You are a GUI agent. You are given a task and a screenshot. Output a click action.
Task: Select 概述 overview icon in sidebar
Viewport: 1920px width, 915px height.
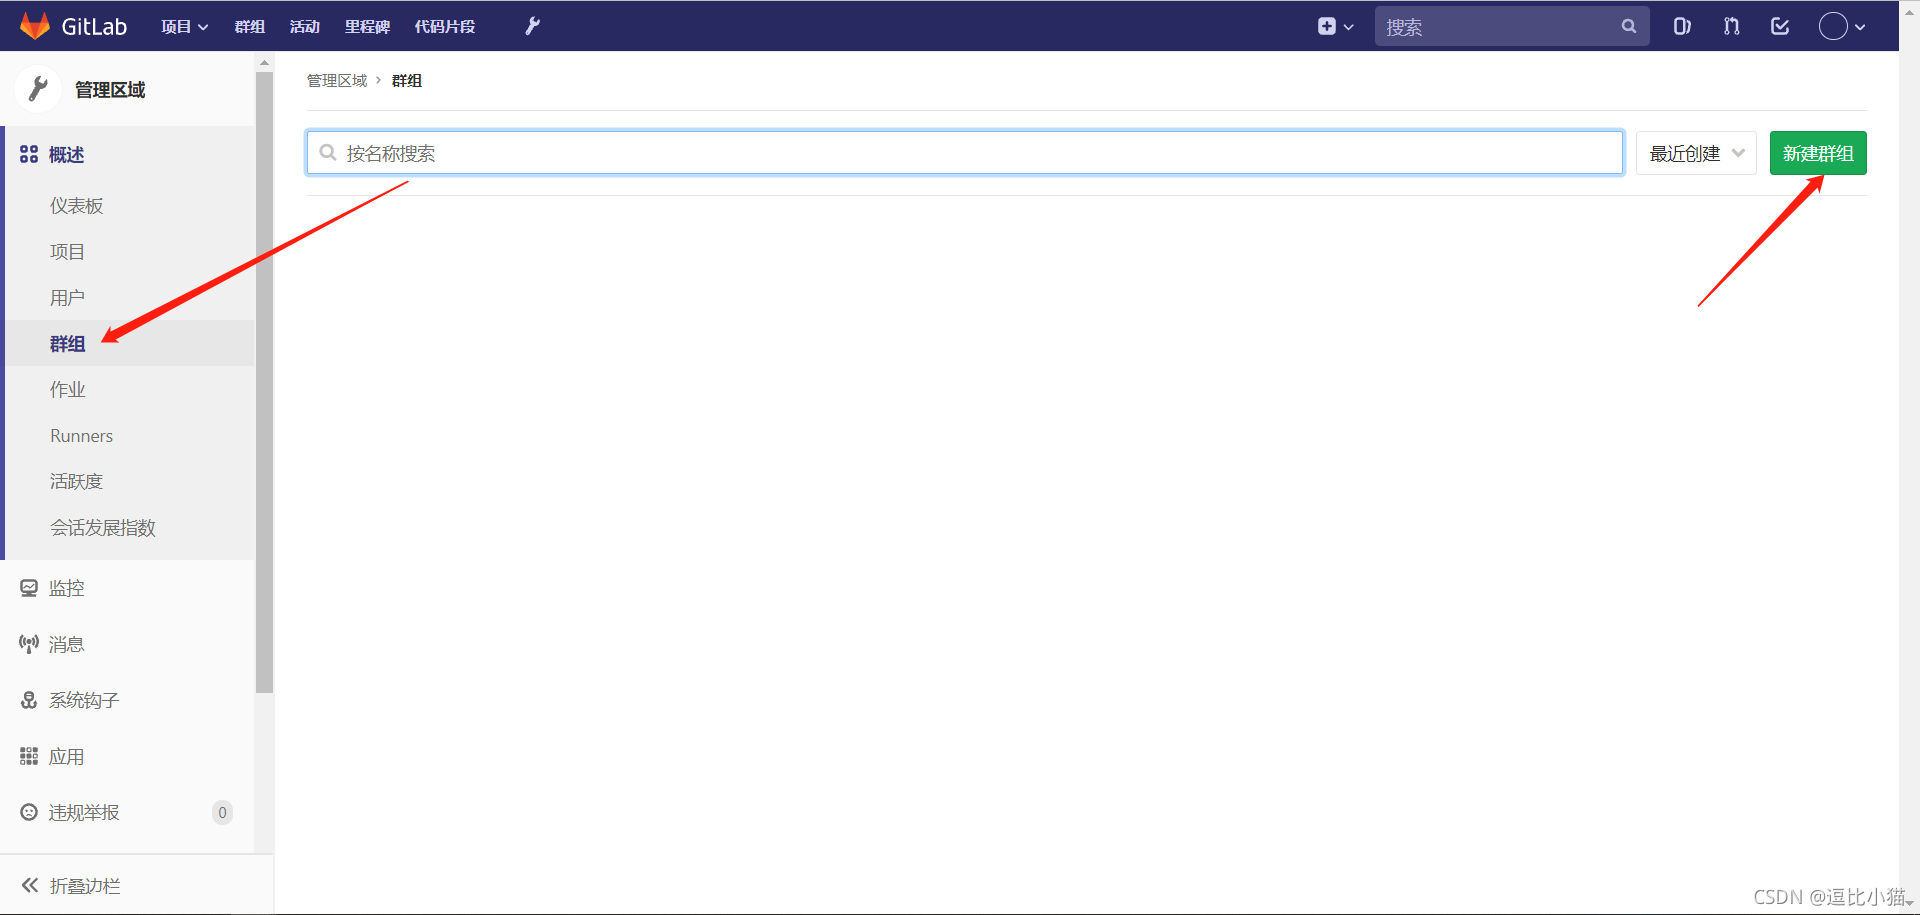(29, 154)
